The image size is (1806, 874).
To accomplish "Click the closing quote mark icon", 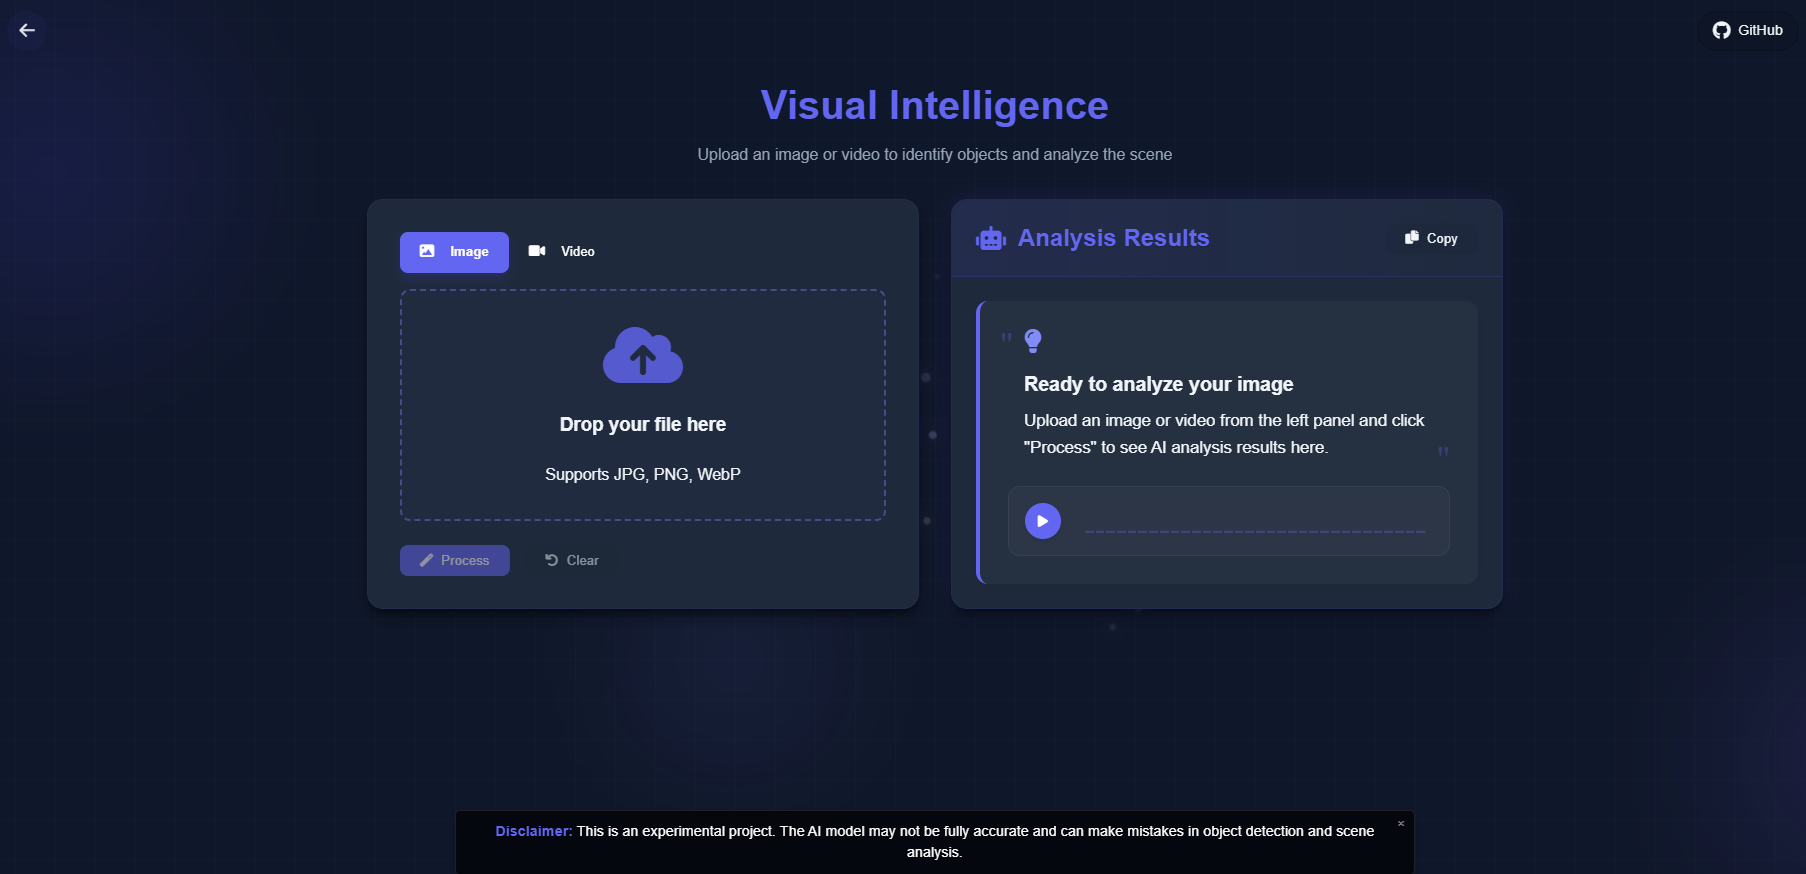I will 1442,452.
